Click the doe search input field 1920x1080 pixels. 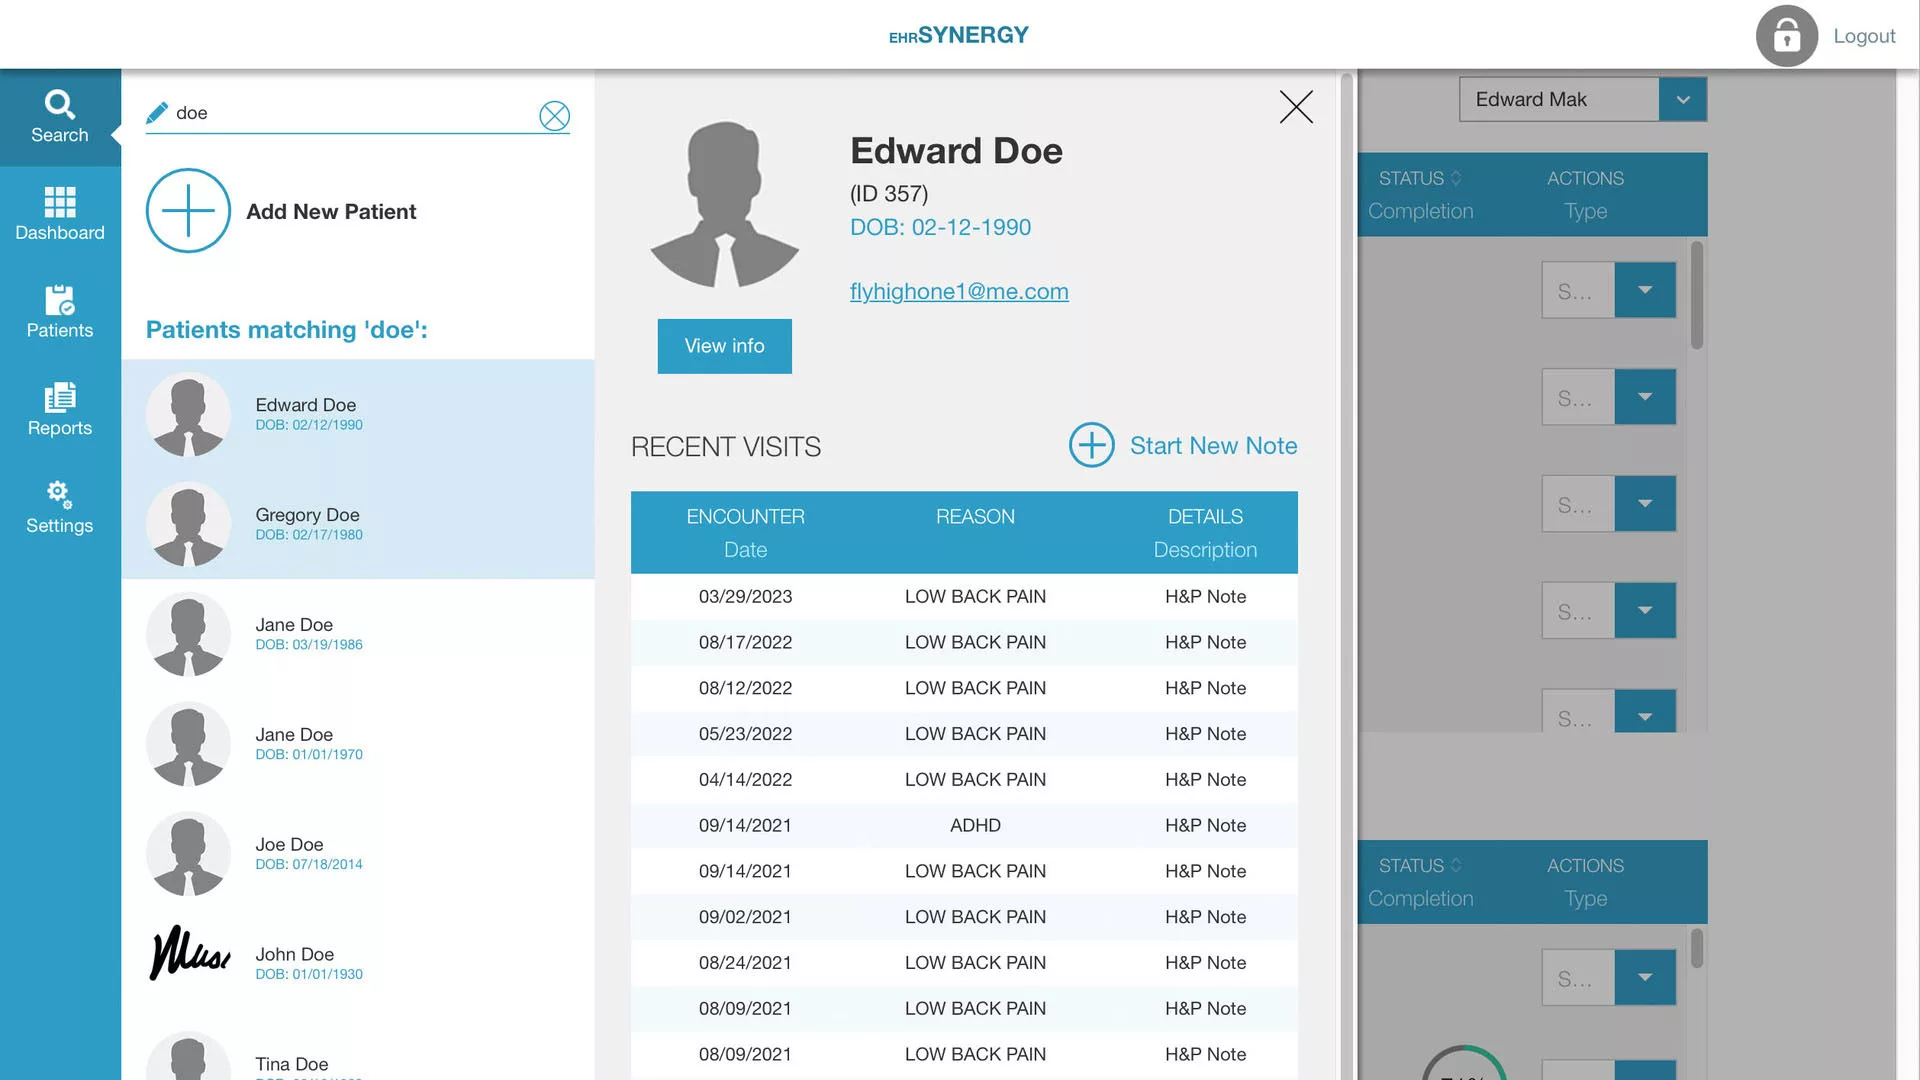(350, 113)
